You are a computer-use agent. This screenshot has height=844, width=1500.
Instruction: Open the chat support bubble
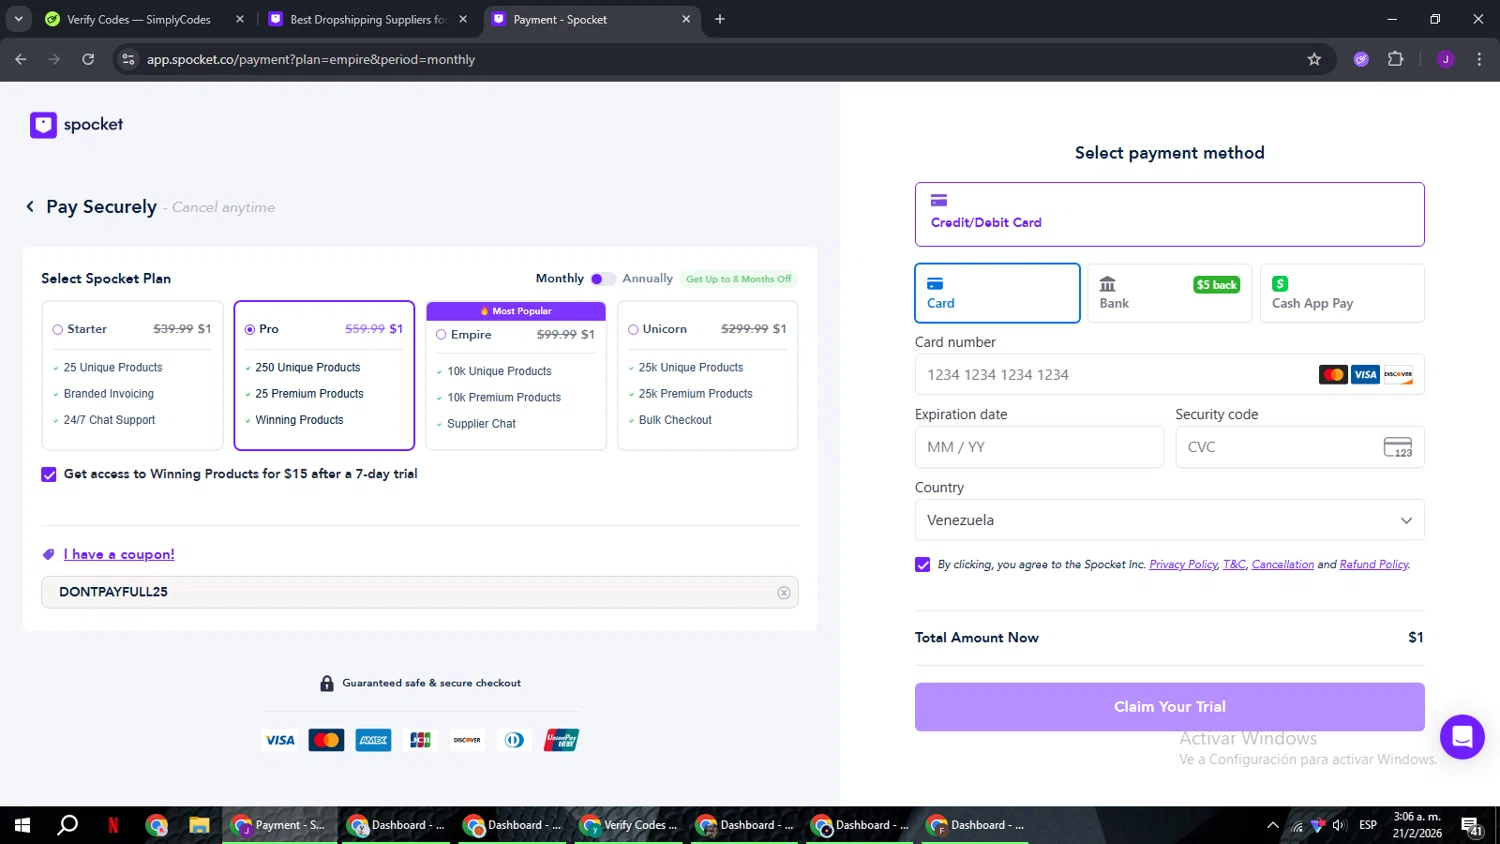[1462, 737]
